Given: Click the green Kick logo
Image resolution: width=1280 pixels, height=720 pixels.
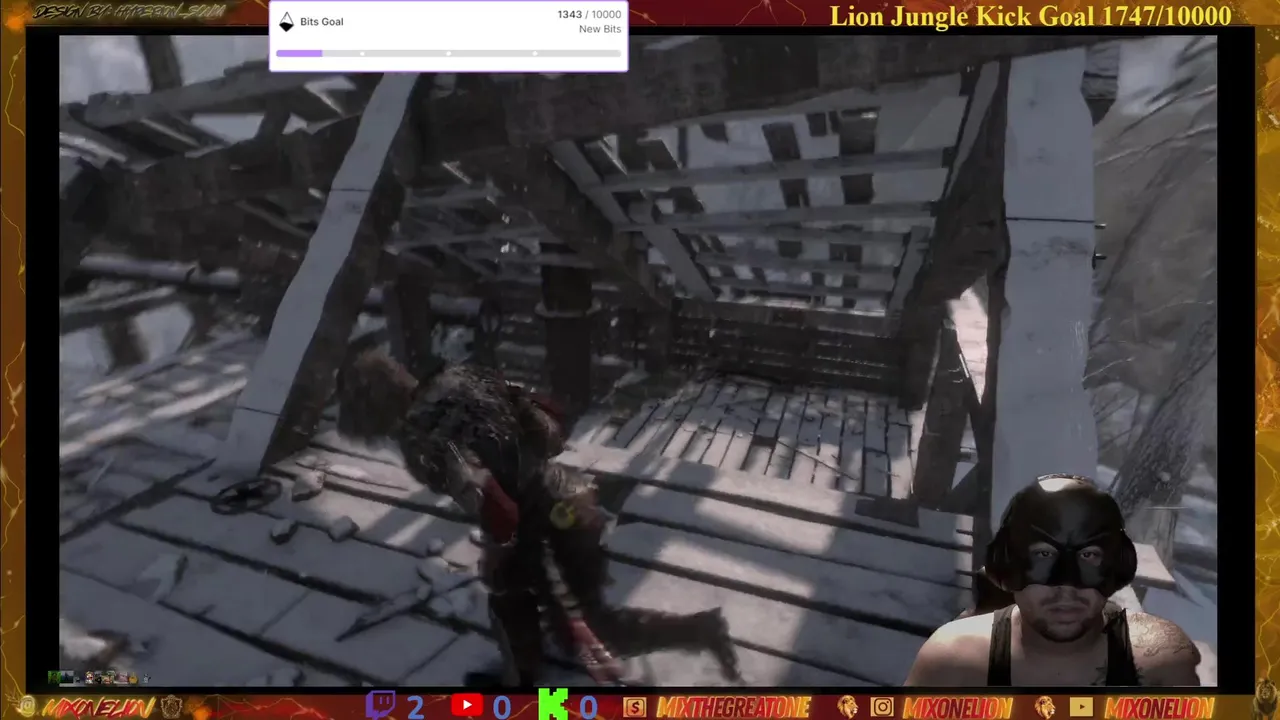Looking at the screenshot, I should click(553, 705).
